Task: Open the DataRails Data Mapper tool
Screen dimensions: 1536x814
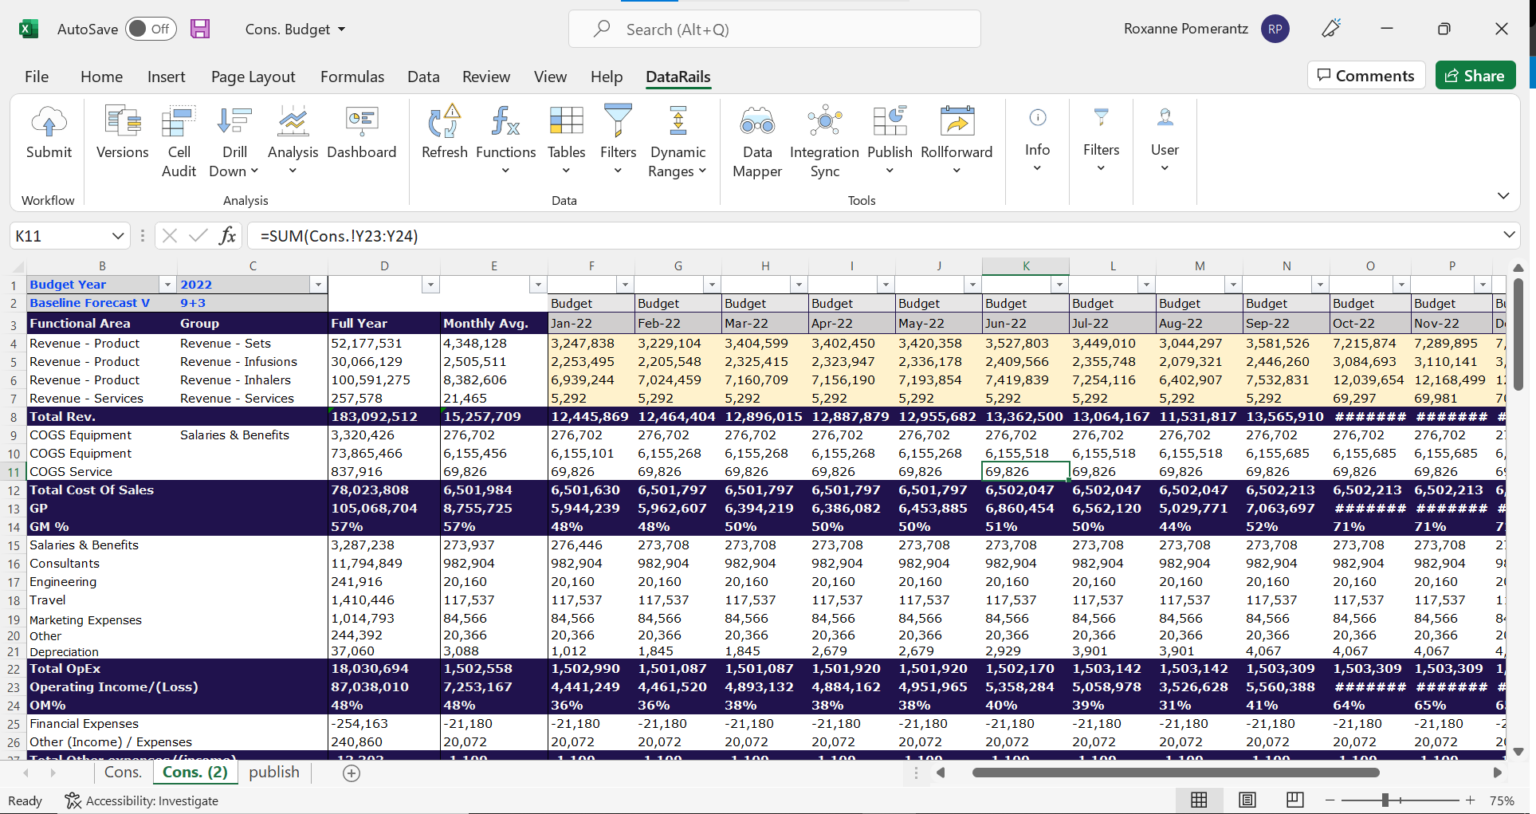Action: click(x=757, y=140)
